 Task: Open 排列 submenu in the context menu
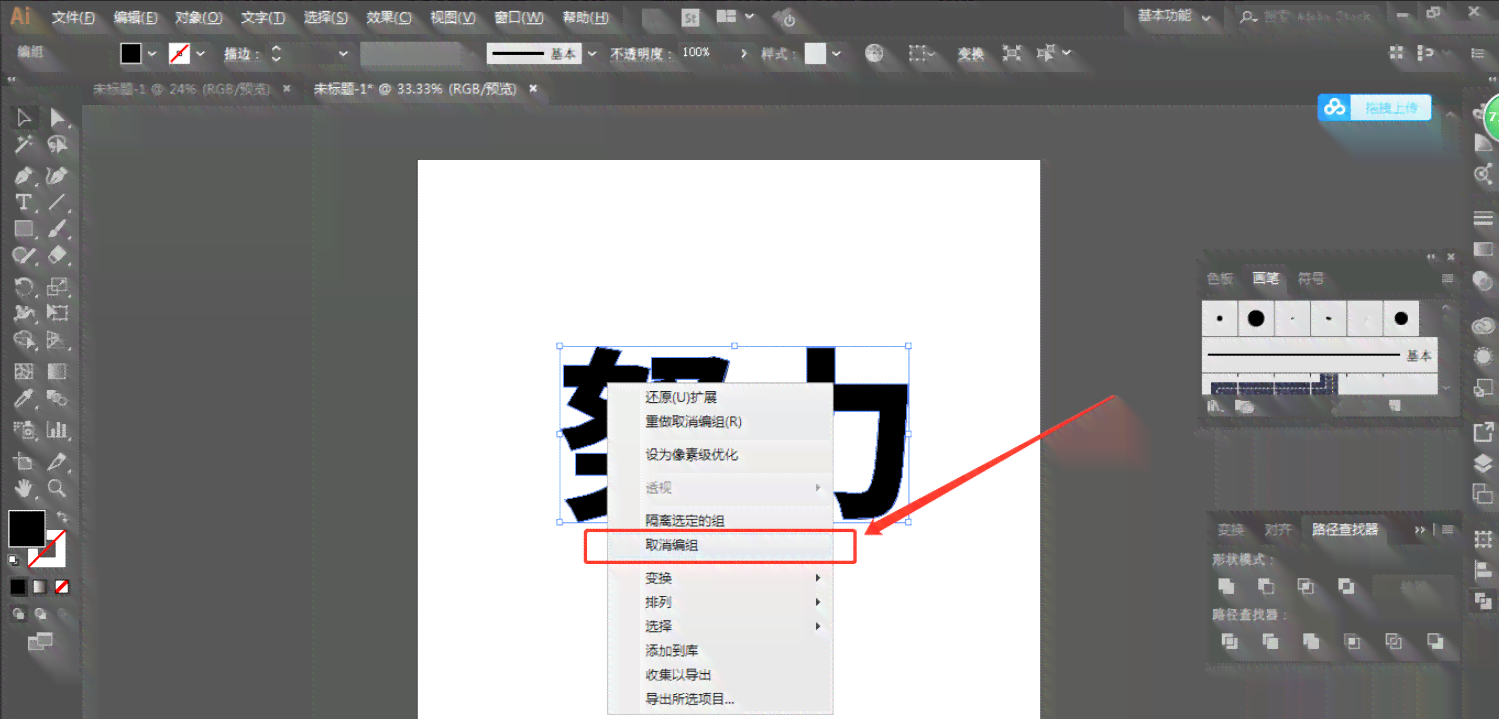point(720,602)
